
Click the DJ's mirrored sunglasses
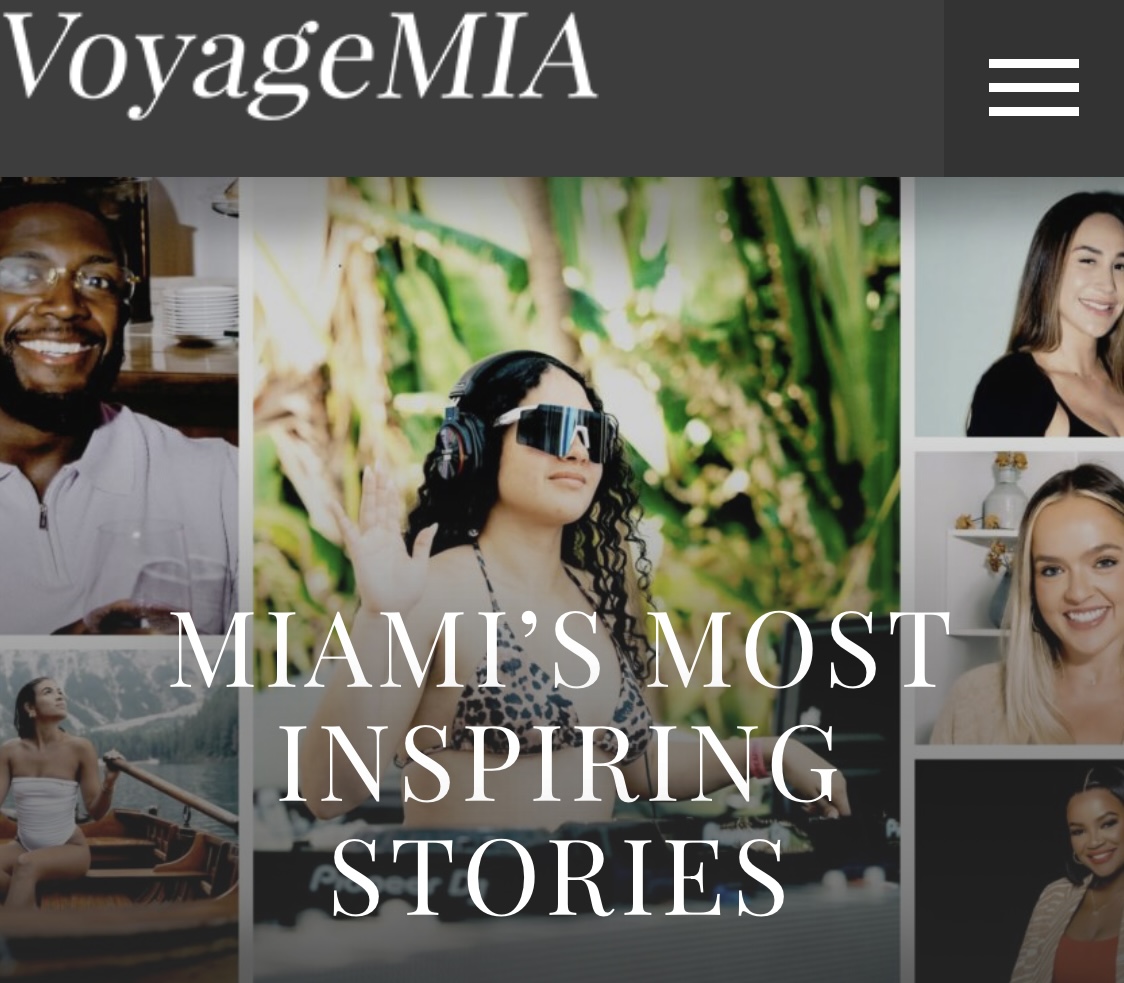coord(554,434)
